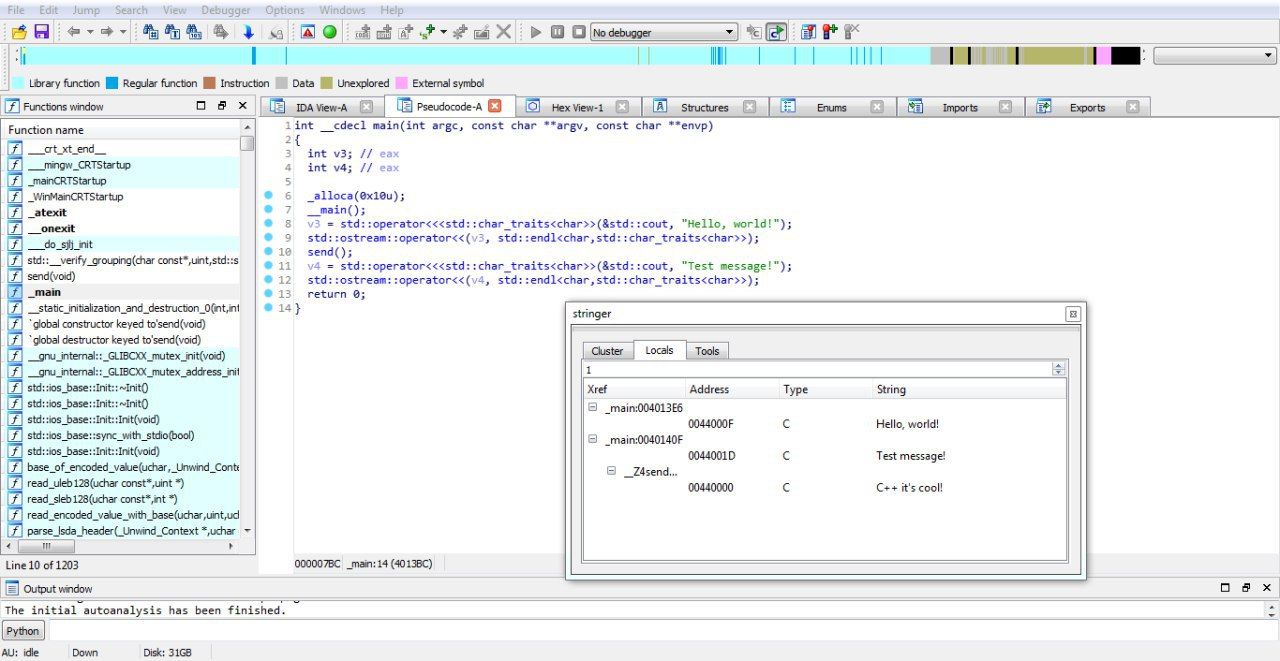The height and width of the screenshot is (661, 1280).
Task: Collapse the _Z4send tree node
Action: 611,471
